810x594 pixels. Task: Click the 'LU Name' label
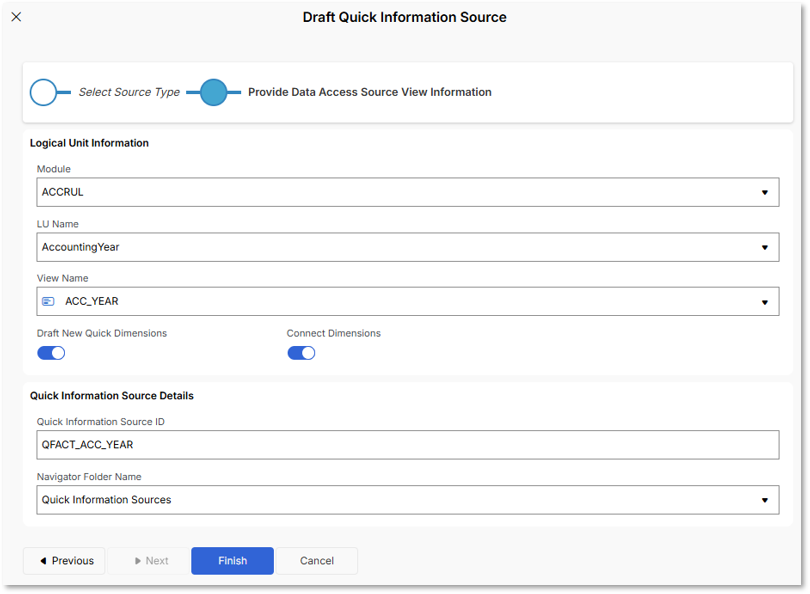(58, 224)
